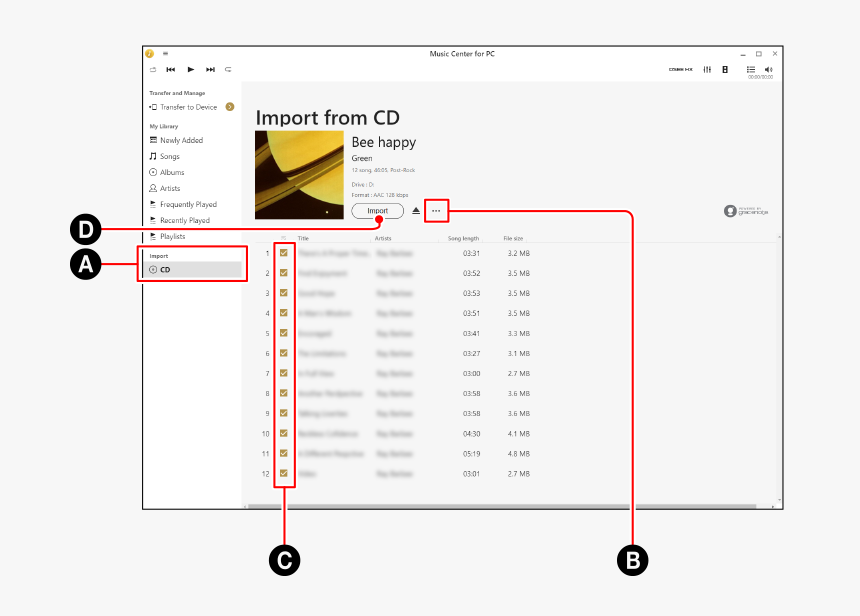Click the Import button
Screen dimensions: 860x616
(x=377, y=211)
